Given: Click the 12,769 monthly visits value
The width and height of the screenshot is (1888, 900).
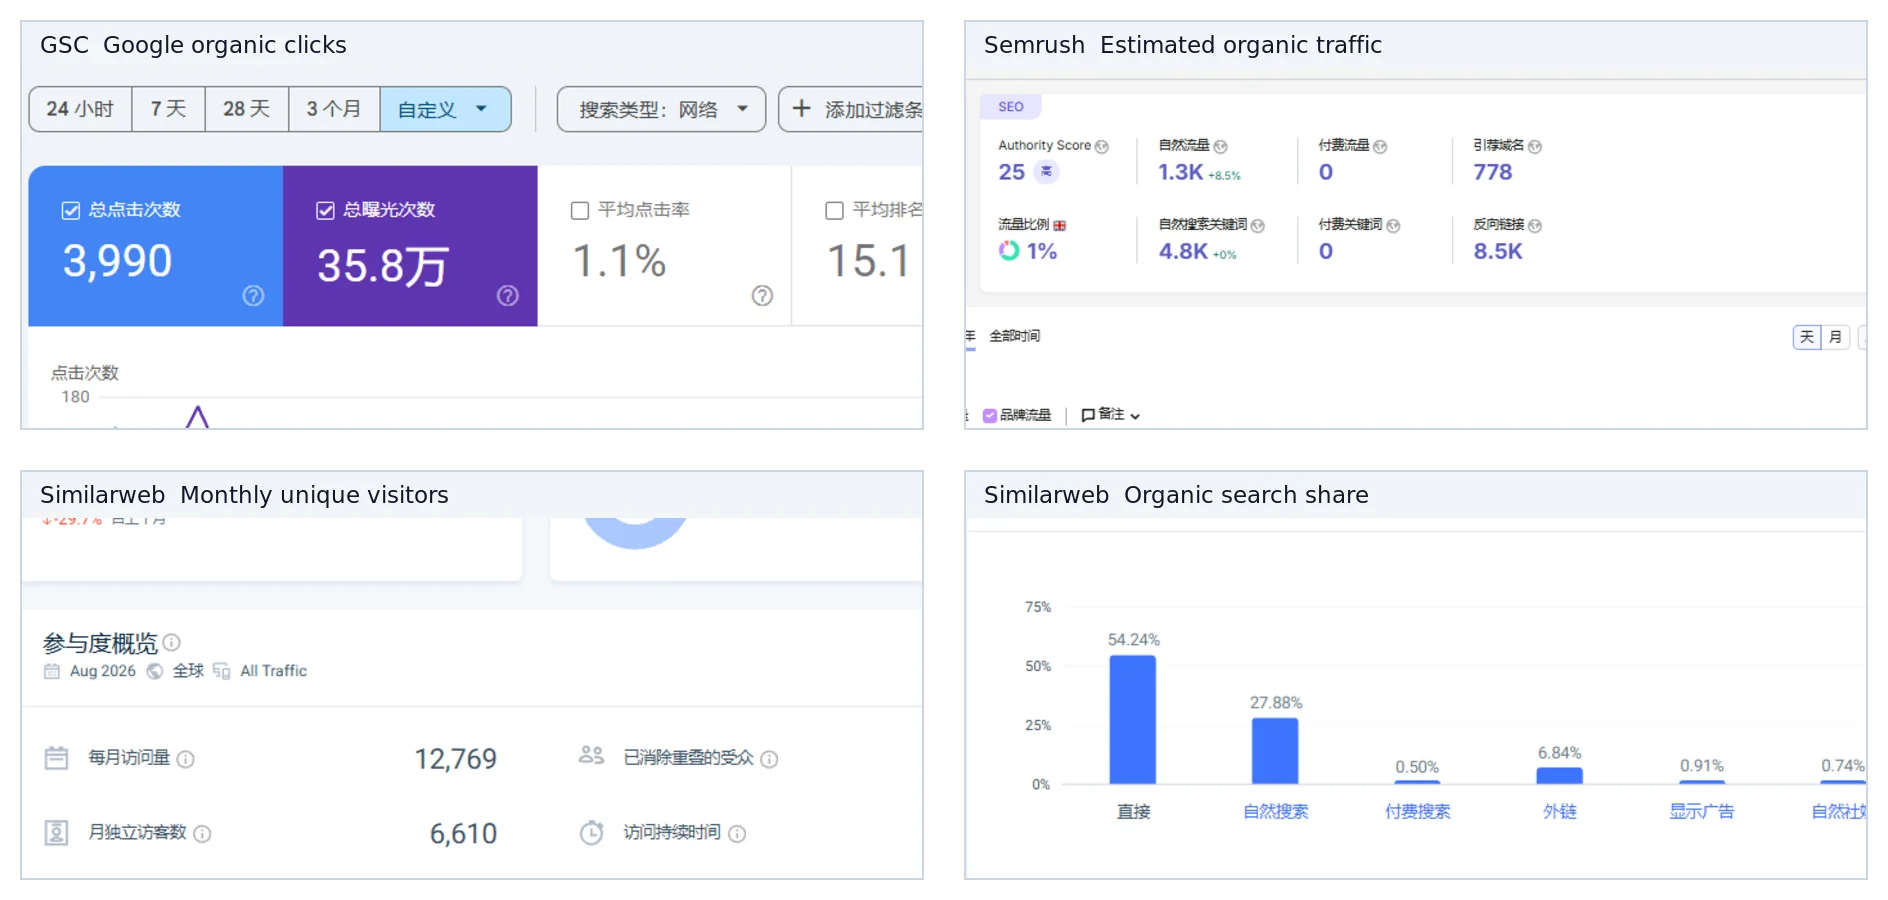Looking at the screenshot, I should click(x=456, y=759).
